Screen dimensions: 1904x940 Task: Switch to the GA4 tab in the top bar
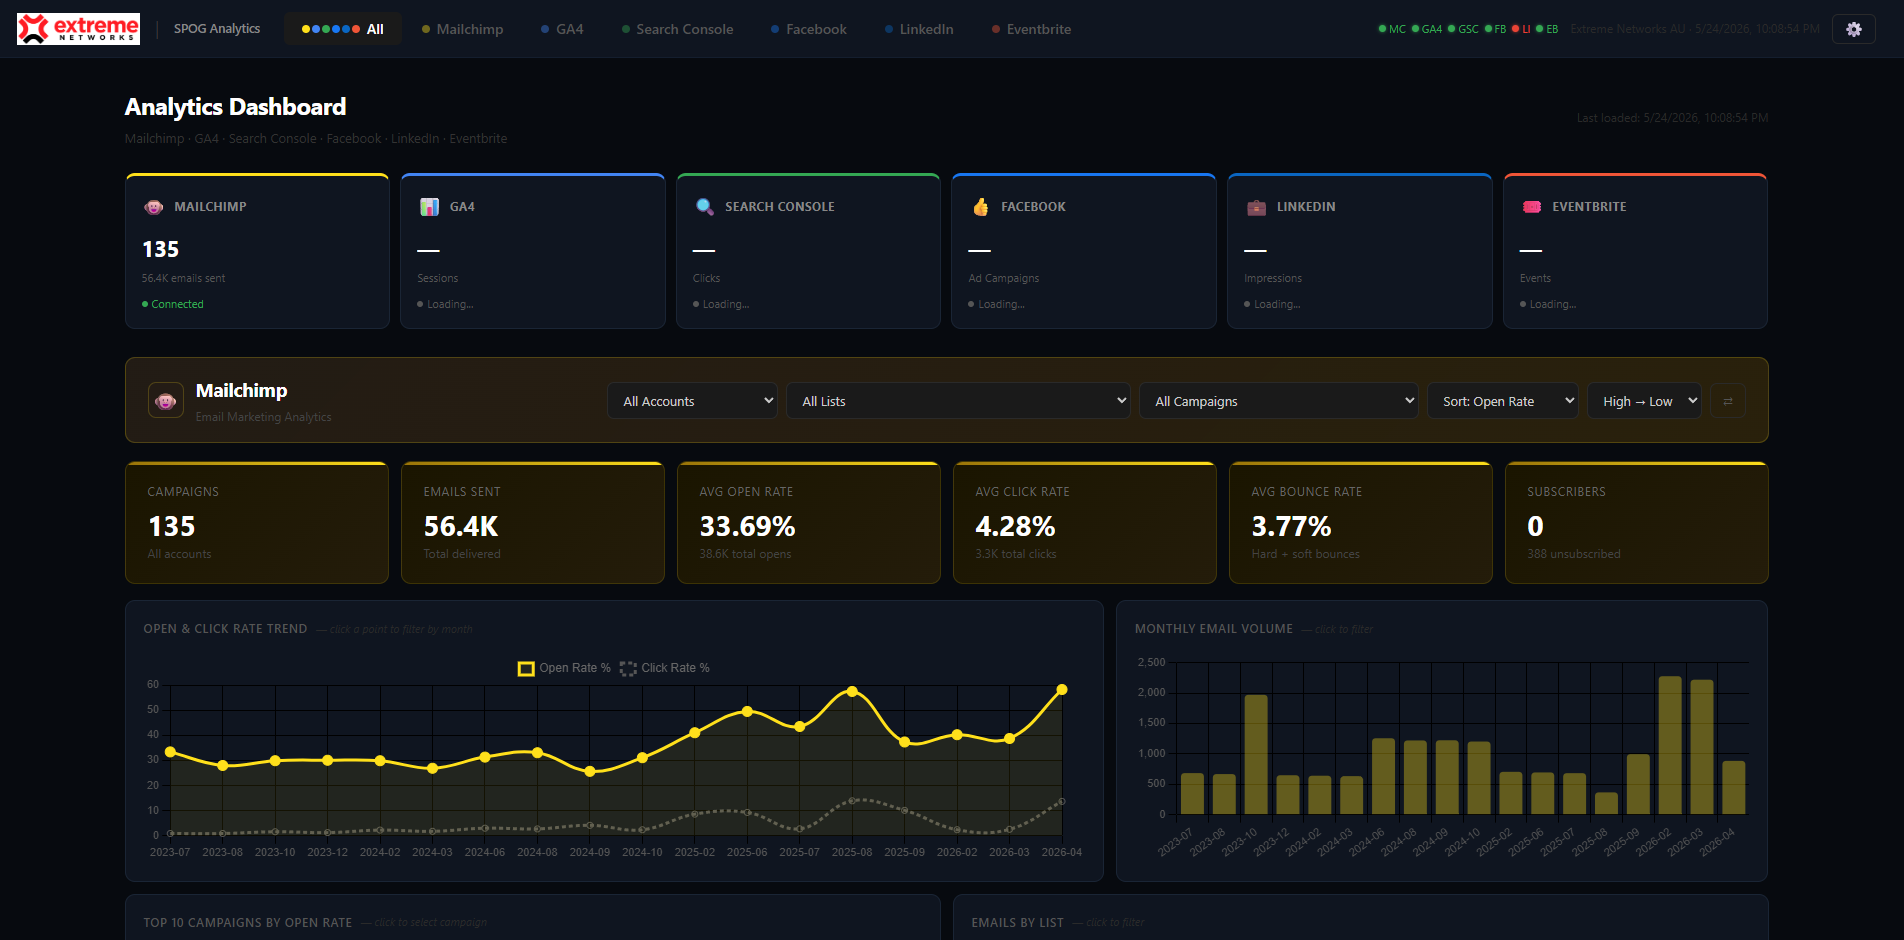[x=562, y=29]
